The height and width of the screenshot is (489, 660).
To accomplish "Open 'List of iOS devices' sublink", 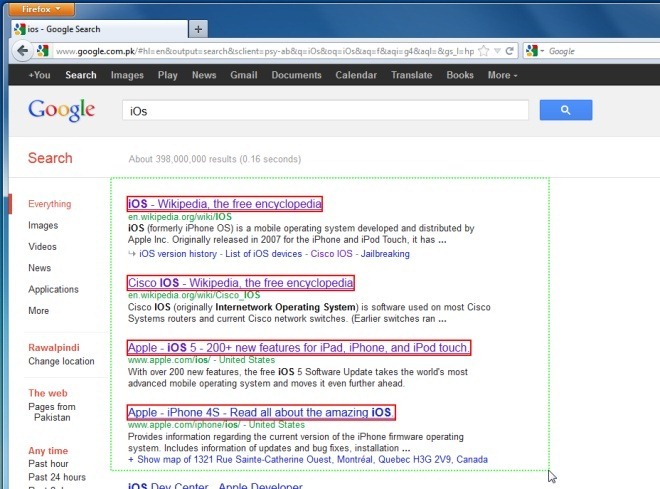I will pyautogui.click(x=263, y=254).
